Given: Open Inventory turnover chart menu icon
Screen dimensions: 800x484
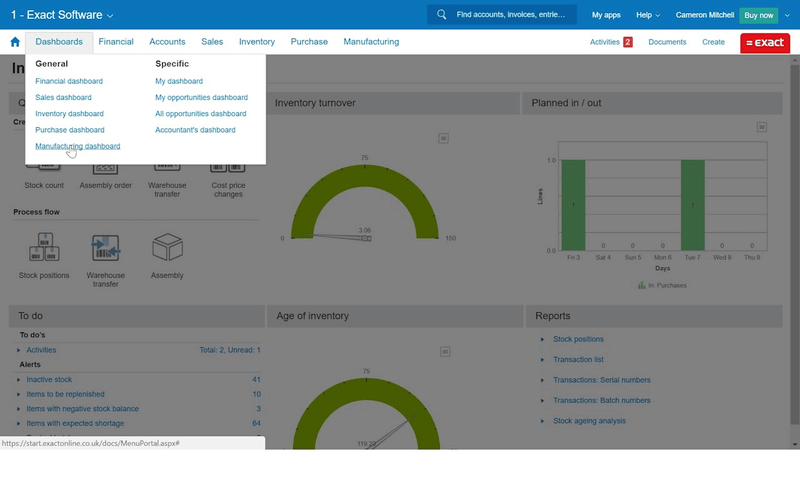Looking at the screenshot, I should (x=444, y=138).
